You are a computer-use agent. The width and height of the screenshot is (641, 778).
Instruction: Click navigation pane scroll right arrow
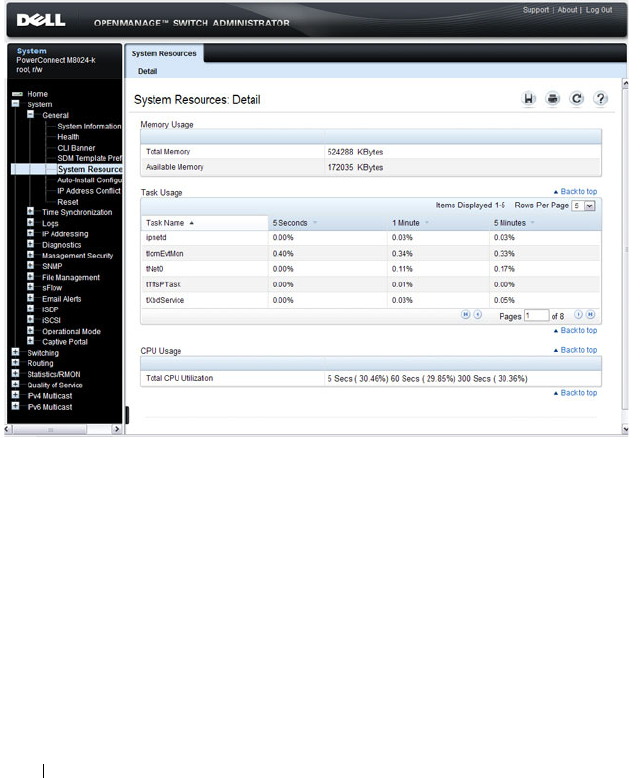coord(117,429)
